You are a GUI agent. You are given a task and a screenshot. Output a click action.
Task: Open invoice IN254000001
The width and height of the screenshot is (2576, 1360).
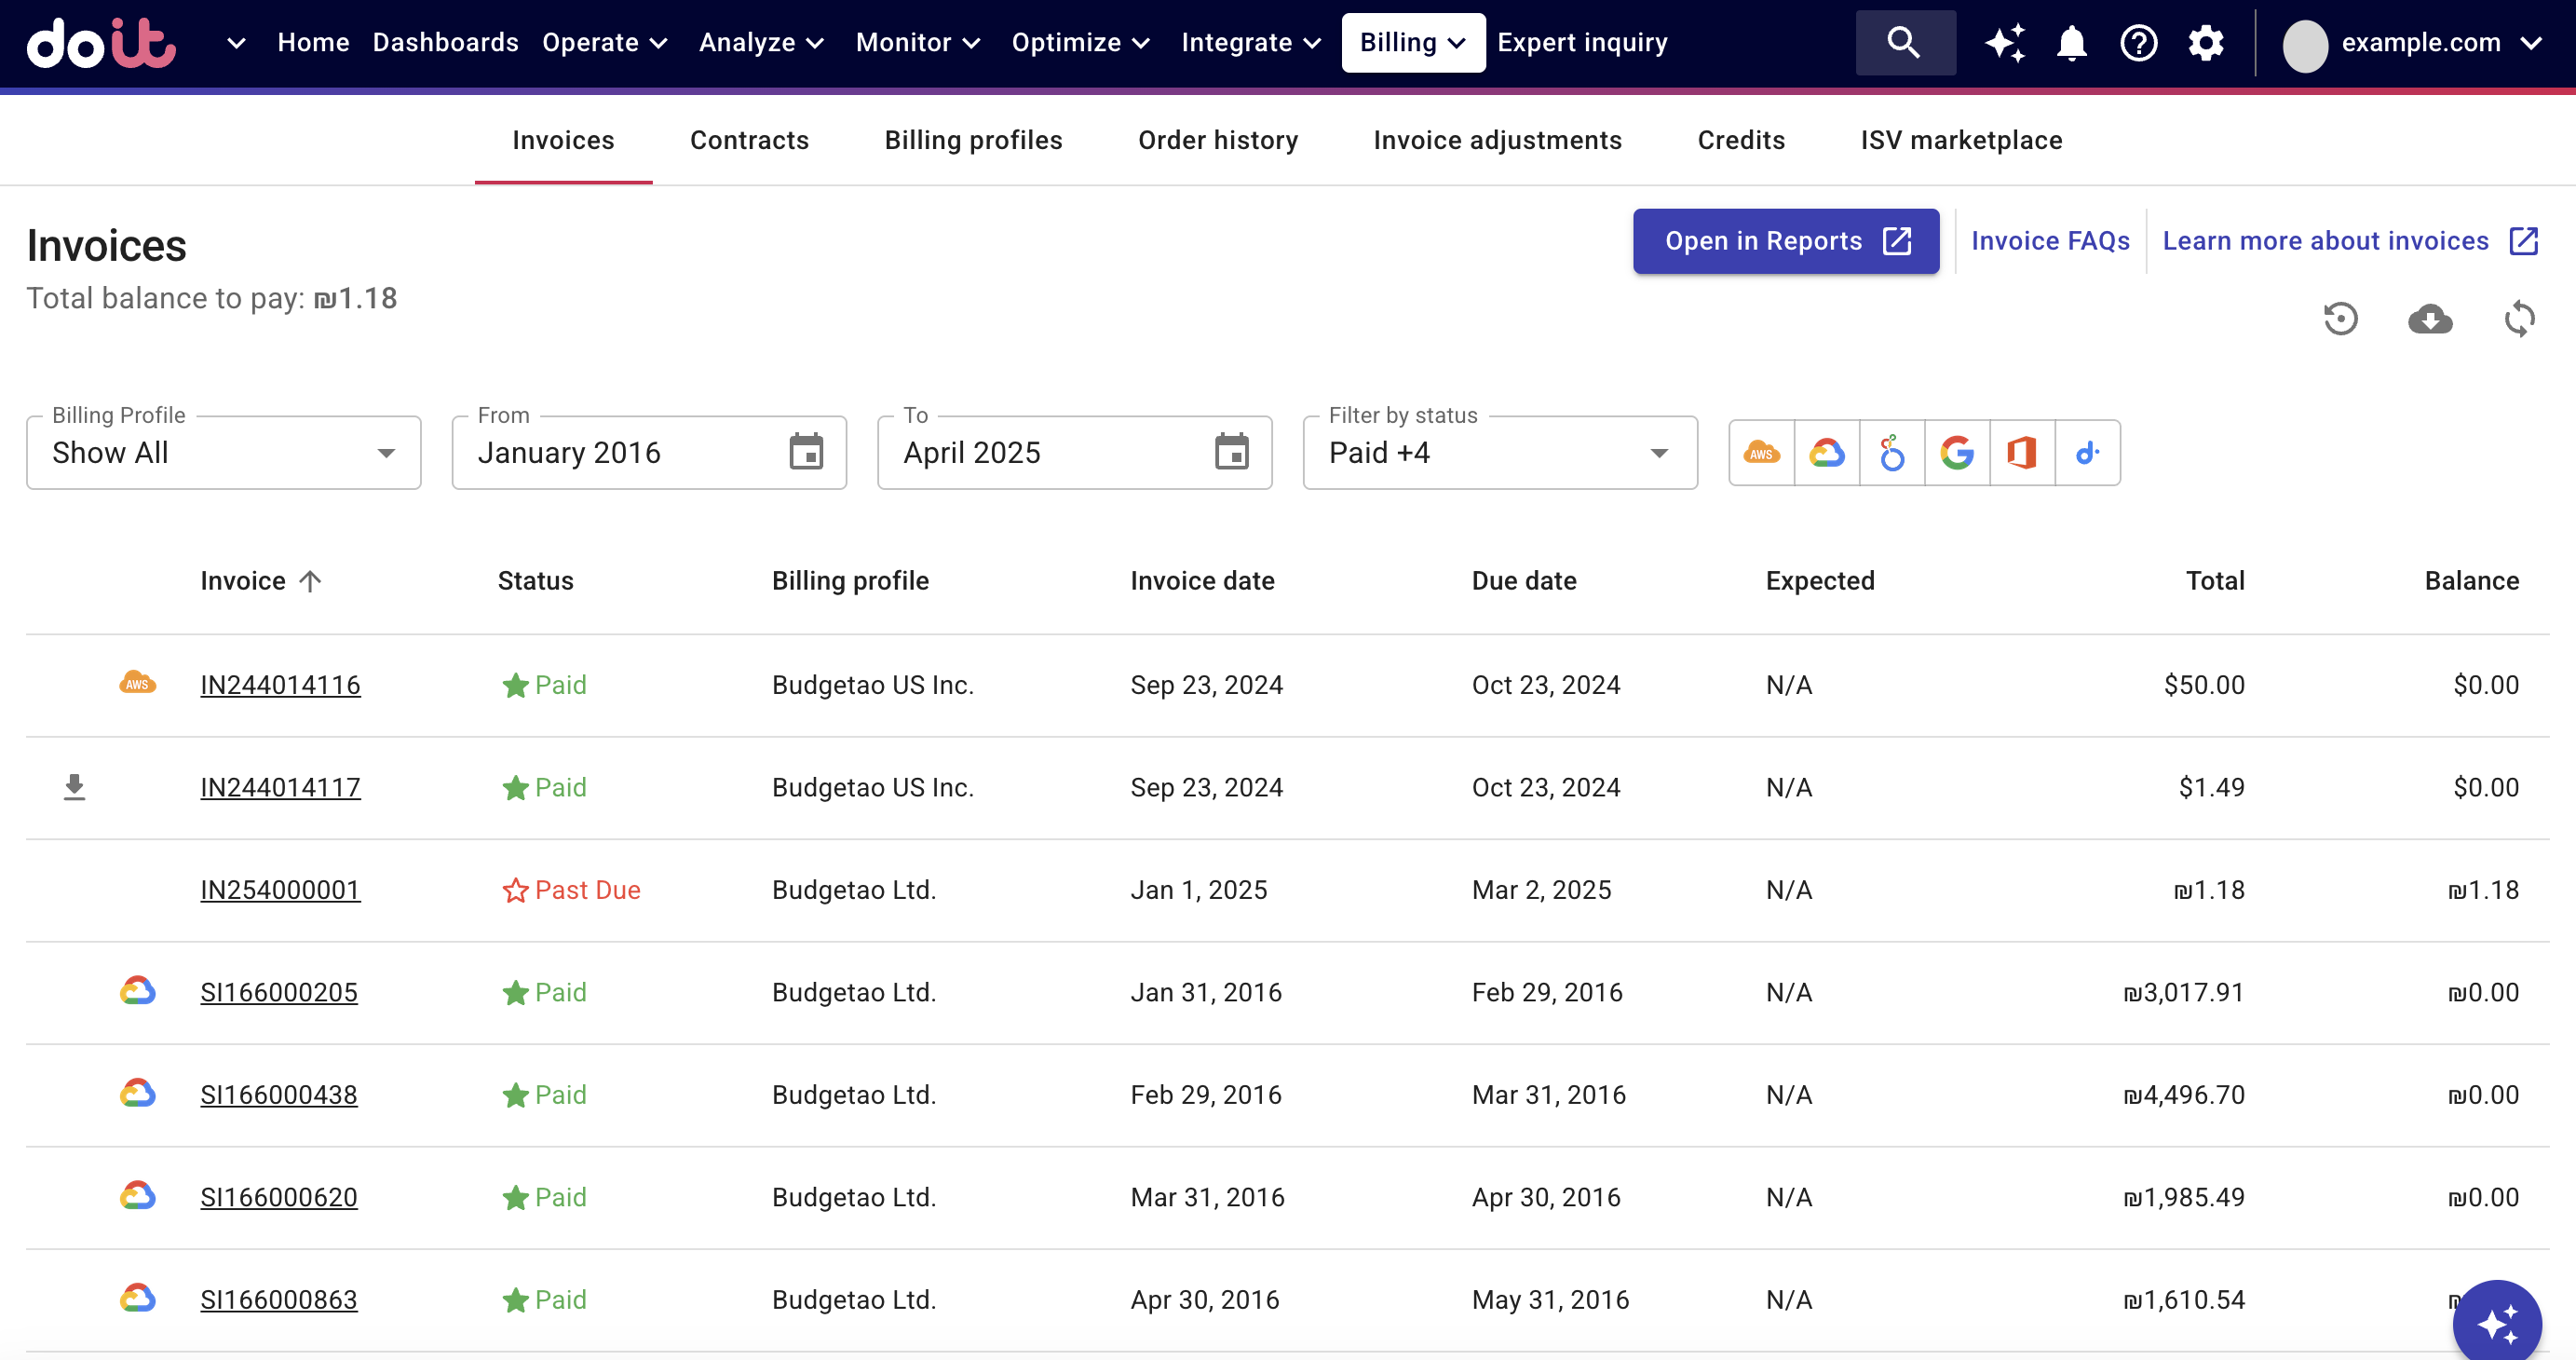point(280,890)
